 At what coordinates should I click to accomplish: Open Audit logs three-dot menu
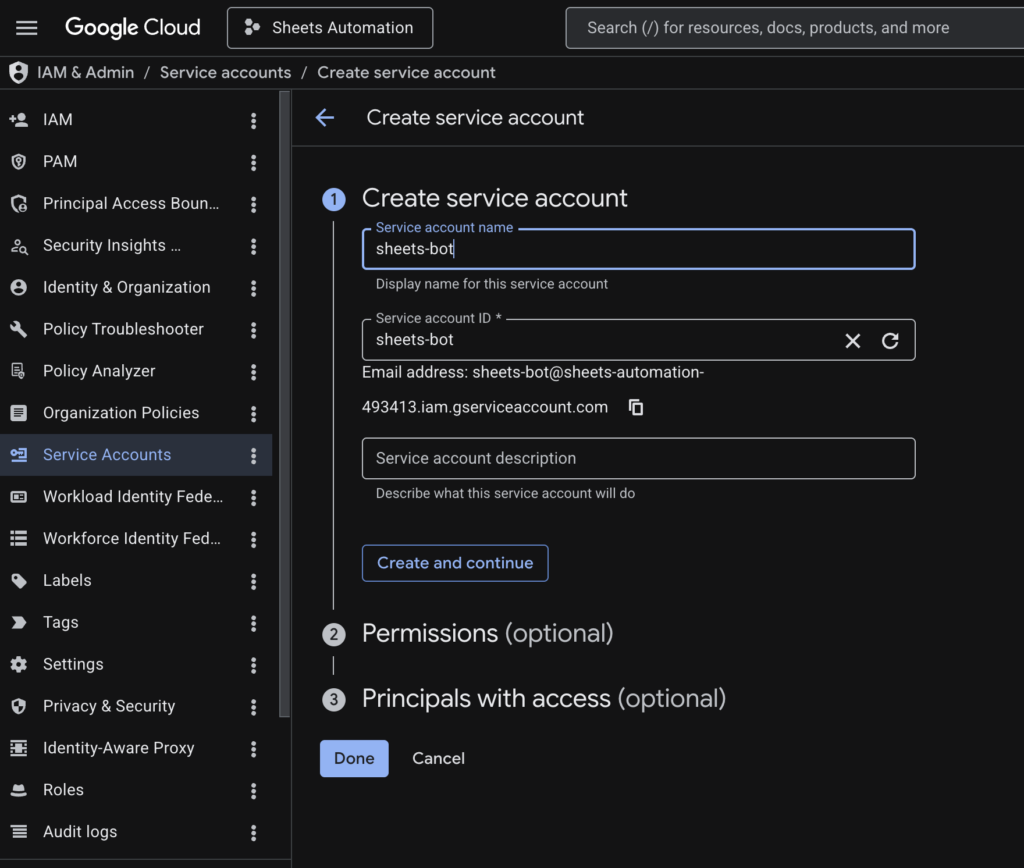click(x=253, y=832)
